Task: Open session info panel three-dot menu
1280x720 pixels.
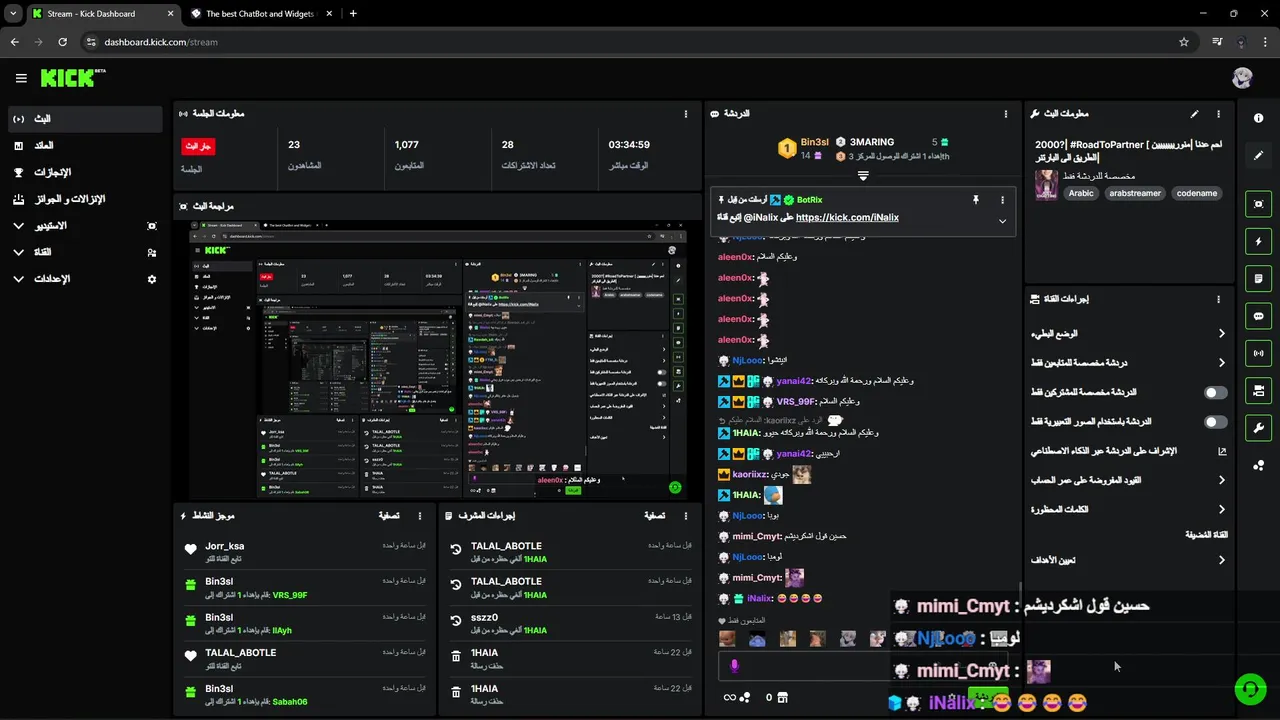Action: (x=685, y=114)
